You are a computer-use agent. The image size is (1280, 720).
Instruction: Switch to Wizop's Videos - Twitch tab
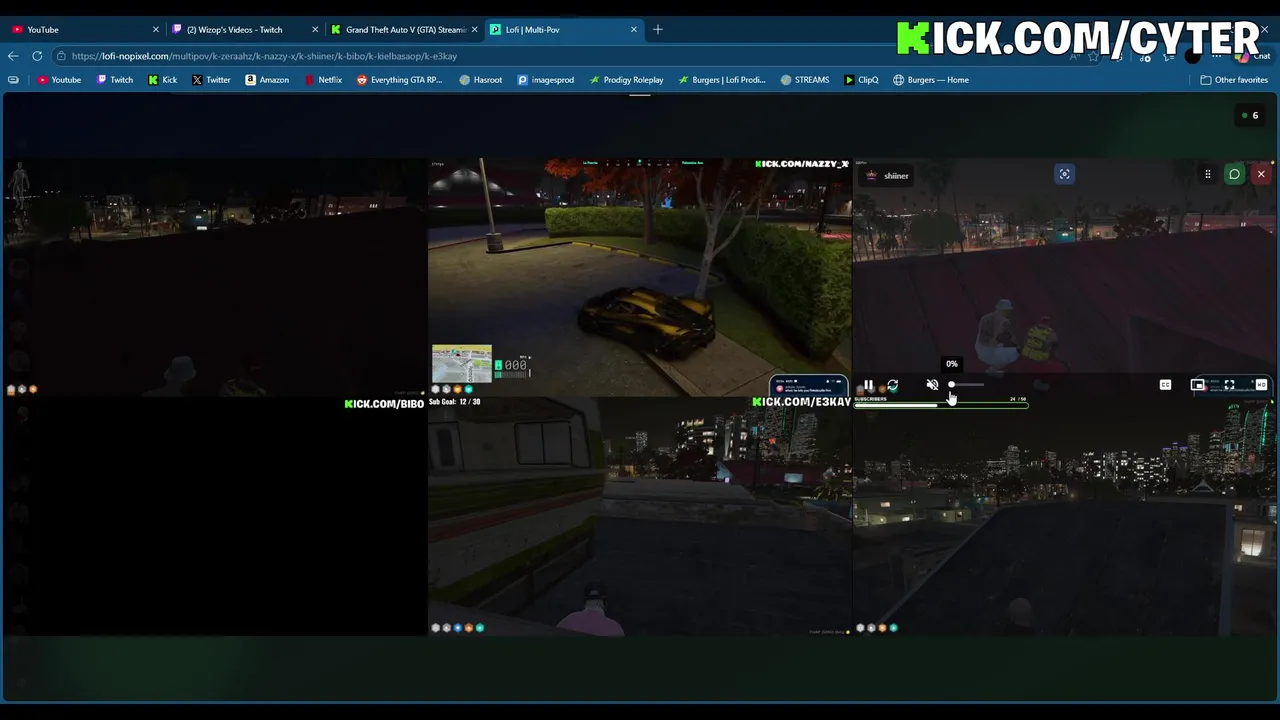click(244, 29)
